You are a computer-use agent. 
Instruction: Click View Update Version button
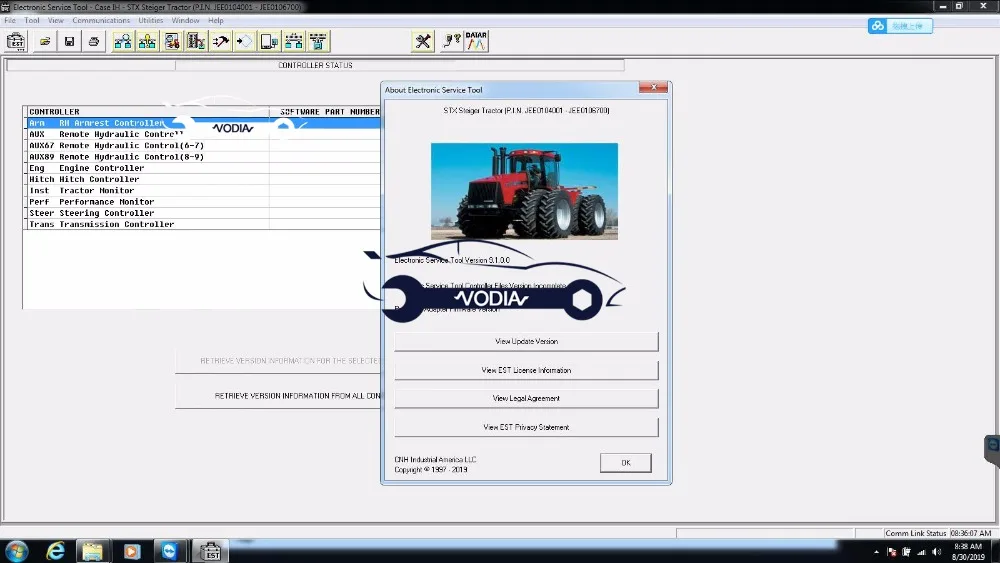coord(526,341)
